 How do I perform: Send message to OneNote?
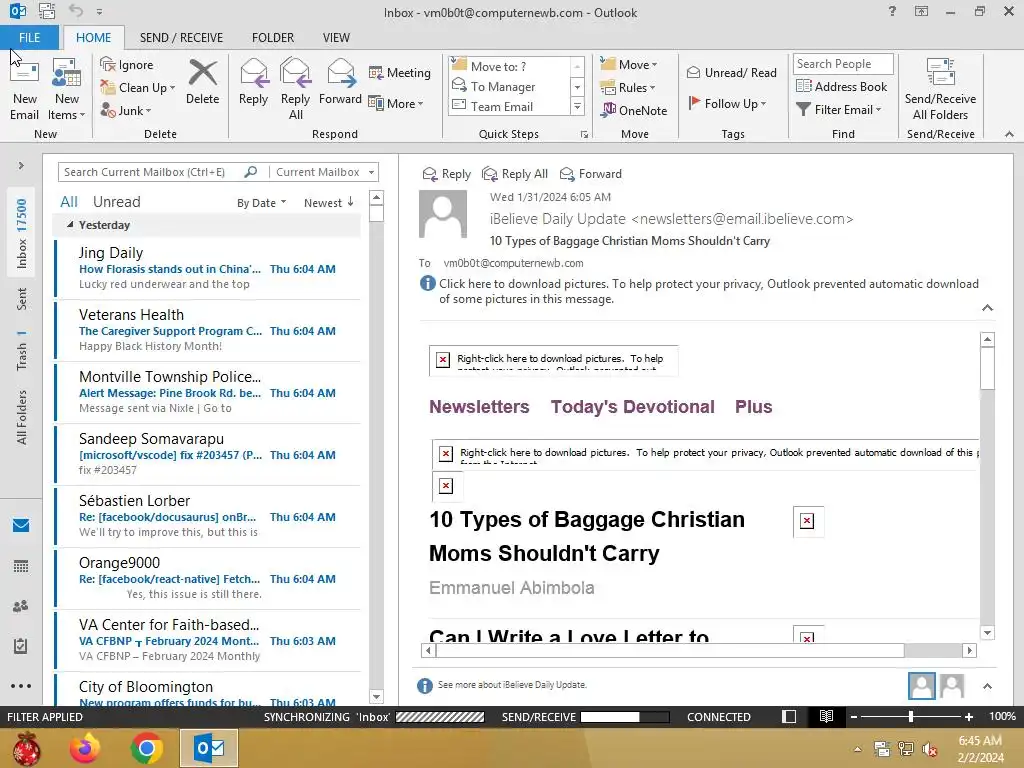tap(634, 110)
